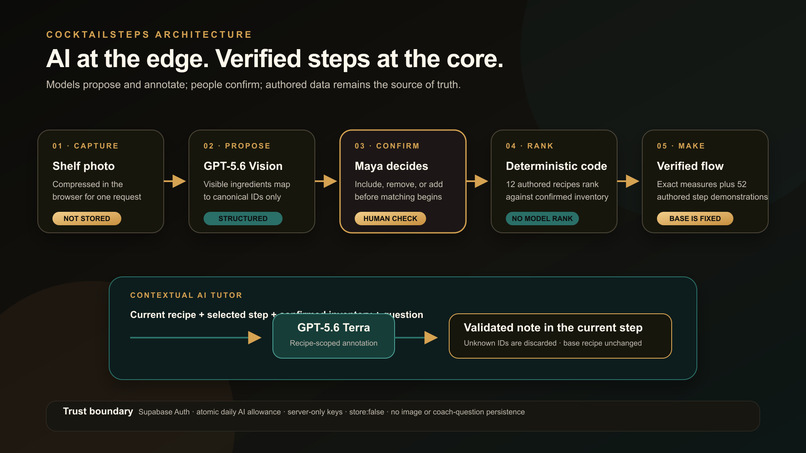806x453 pixels.
Task: Click the HUMAN CHECK badge
Action: click(390, 219)
